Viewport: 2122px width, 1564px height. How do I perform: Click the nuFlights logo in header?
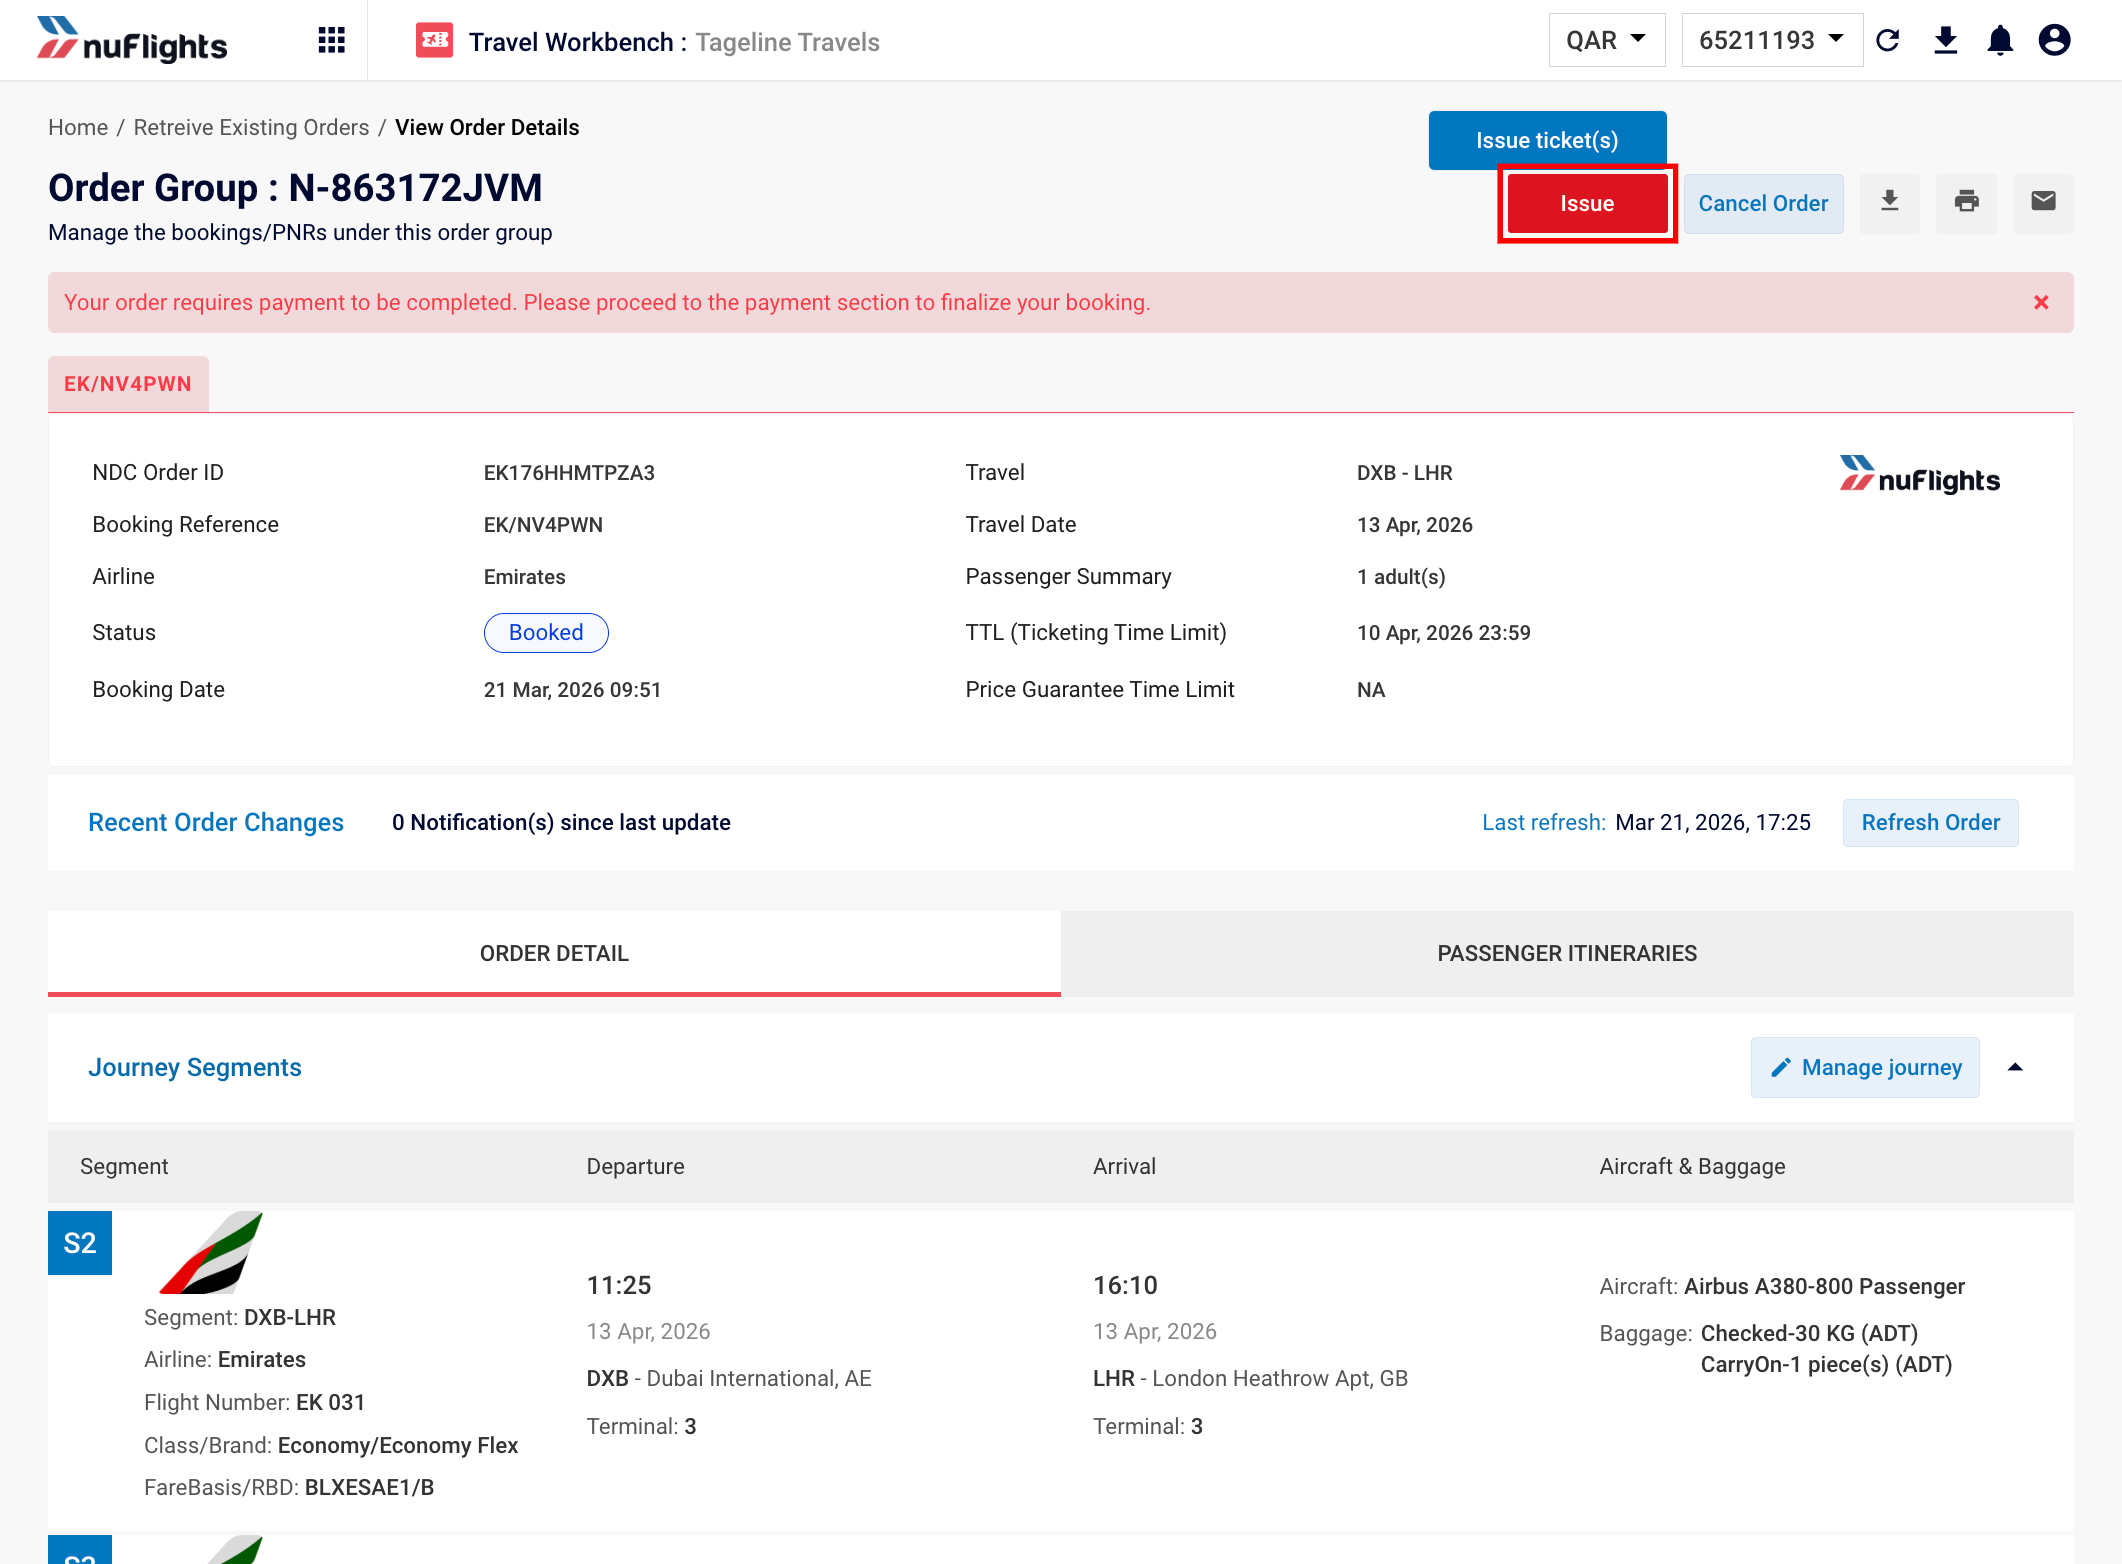click(x=132, y=40)
